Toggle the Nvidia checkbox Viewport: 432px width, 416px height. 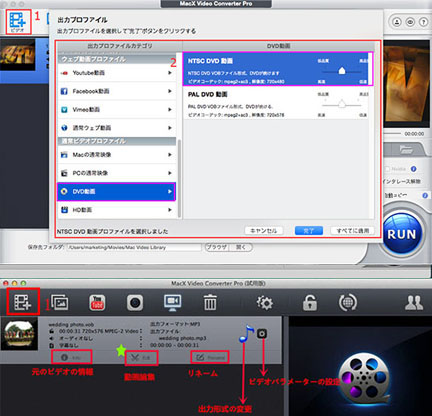(x=387, y=169)
